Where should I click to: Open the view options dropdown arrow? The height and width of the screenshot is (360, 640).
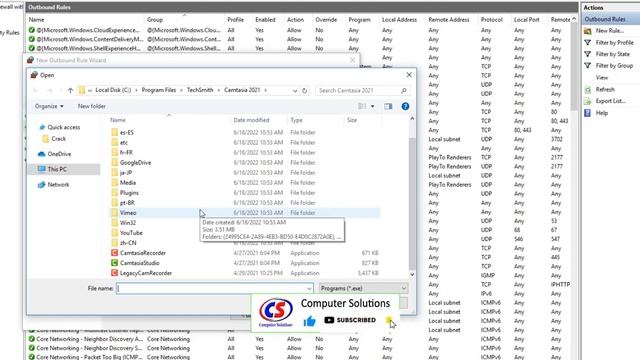(372, 106)
